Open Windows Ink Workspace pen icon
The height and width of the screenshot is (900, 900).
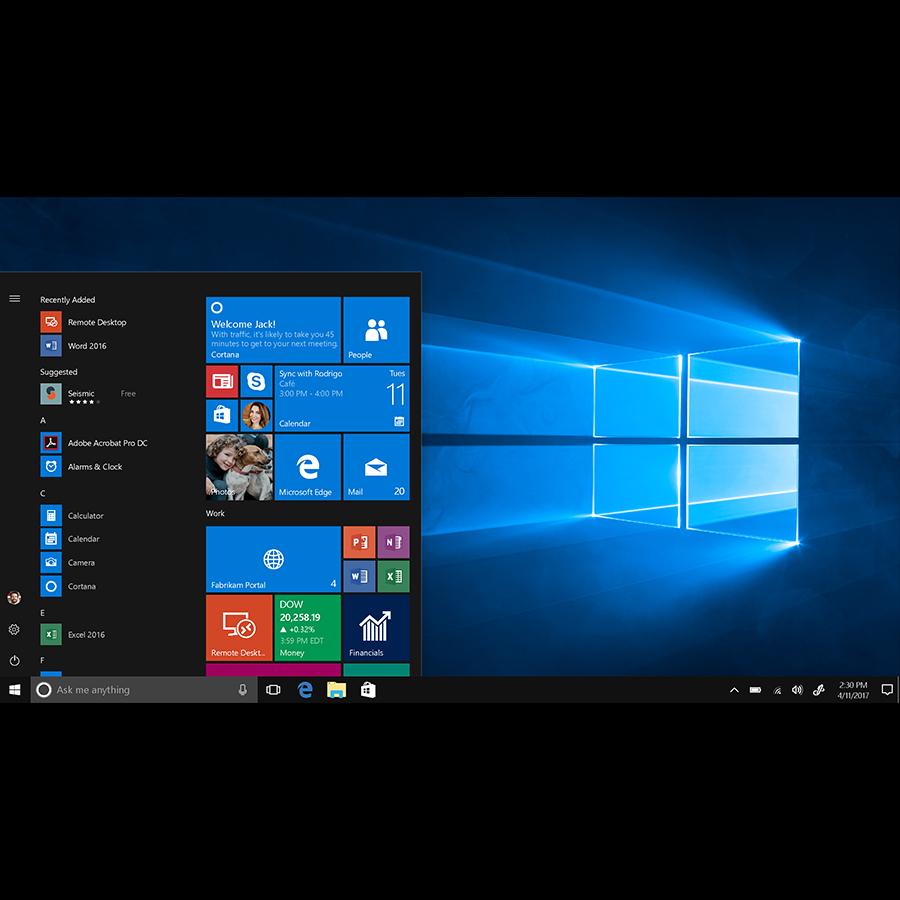point(818,690)
